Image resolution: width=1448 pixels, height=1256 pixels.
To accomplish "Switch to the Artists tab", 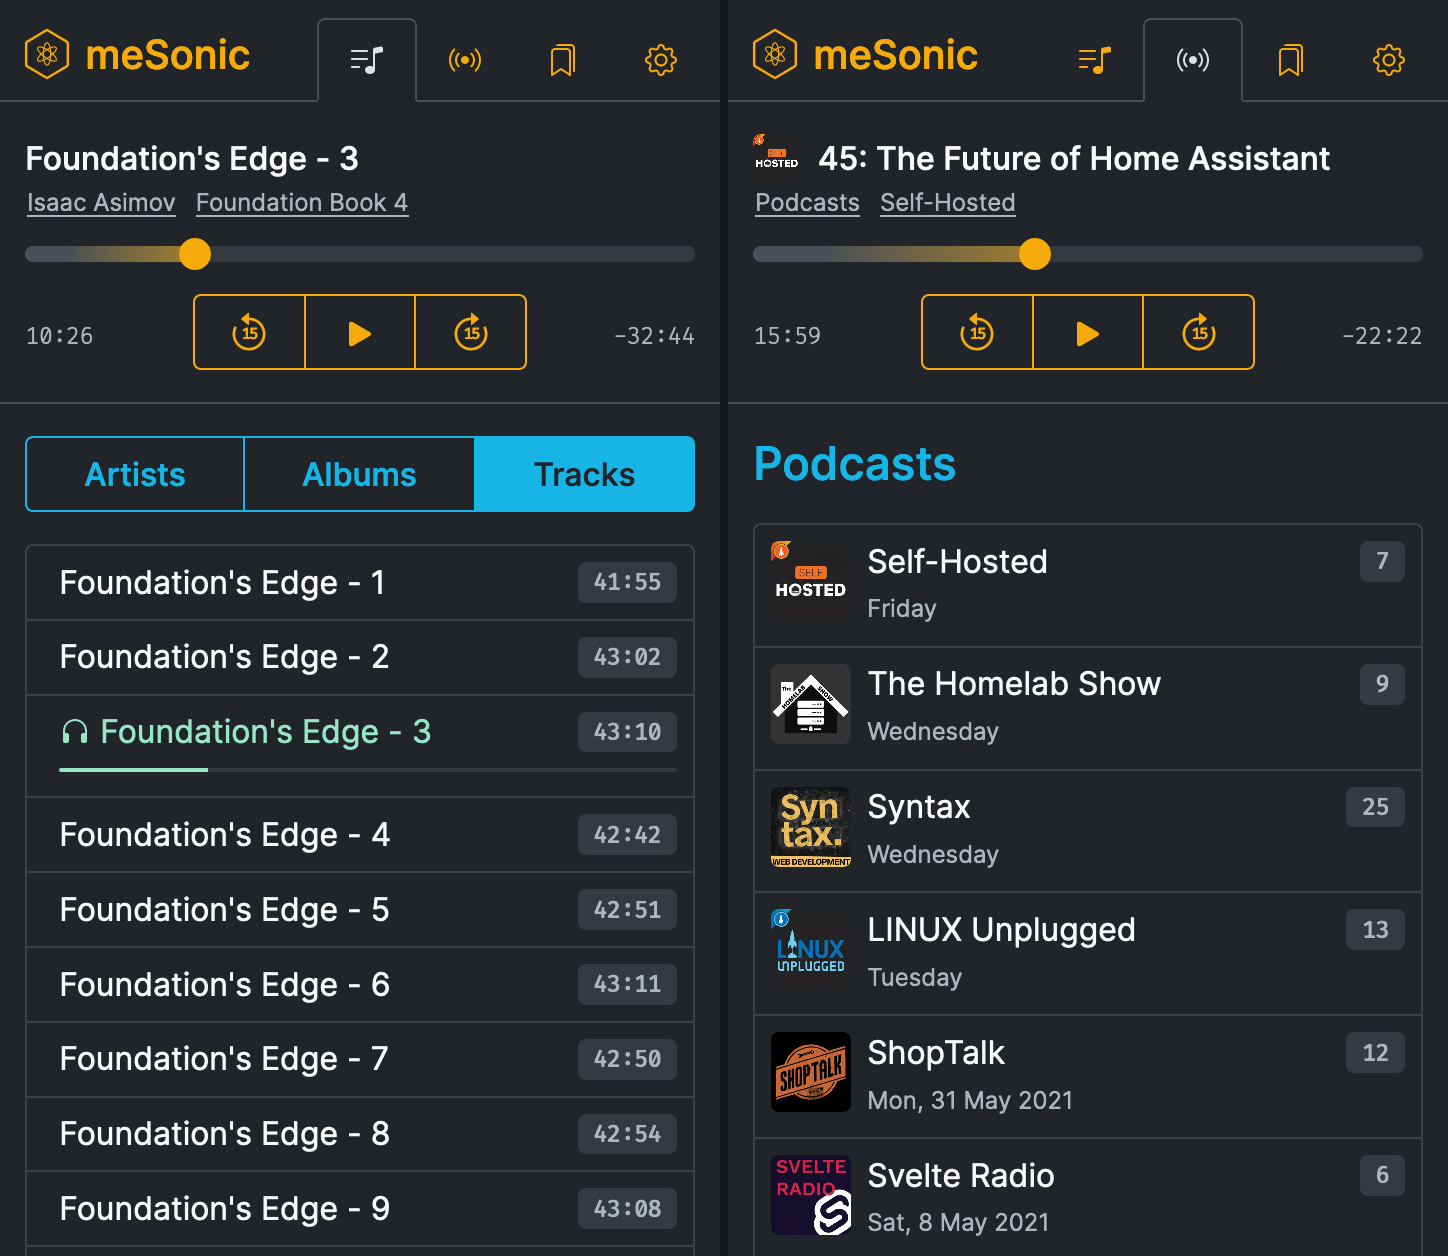I will [135, 474].
